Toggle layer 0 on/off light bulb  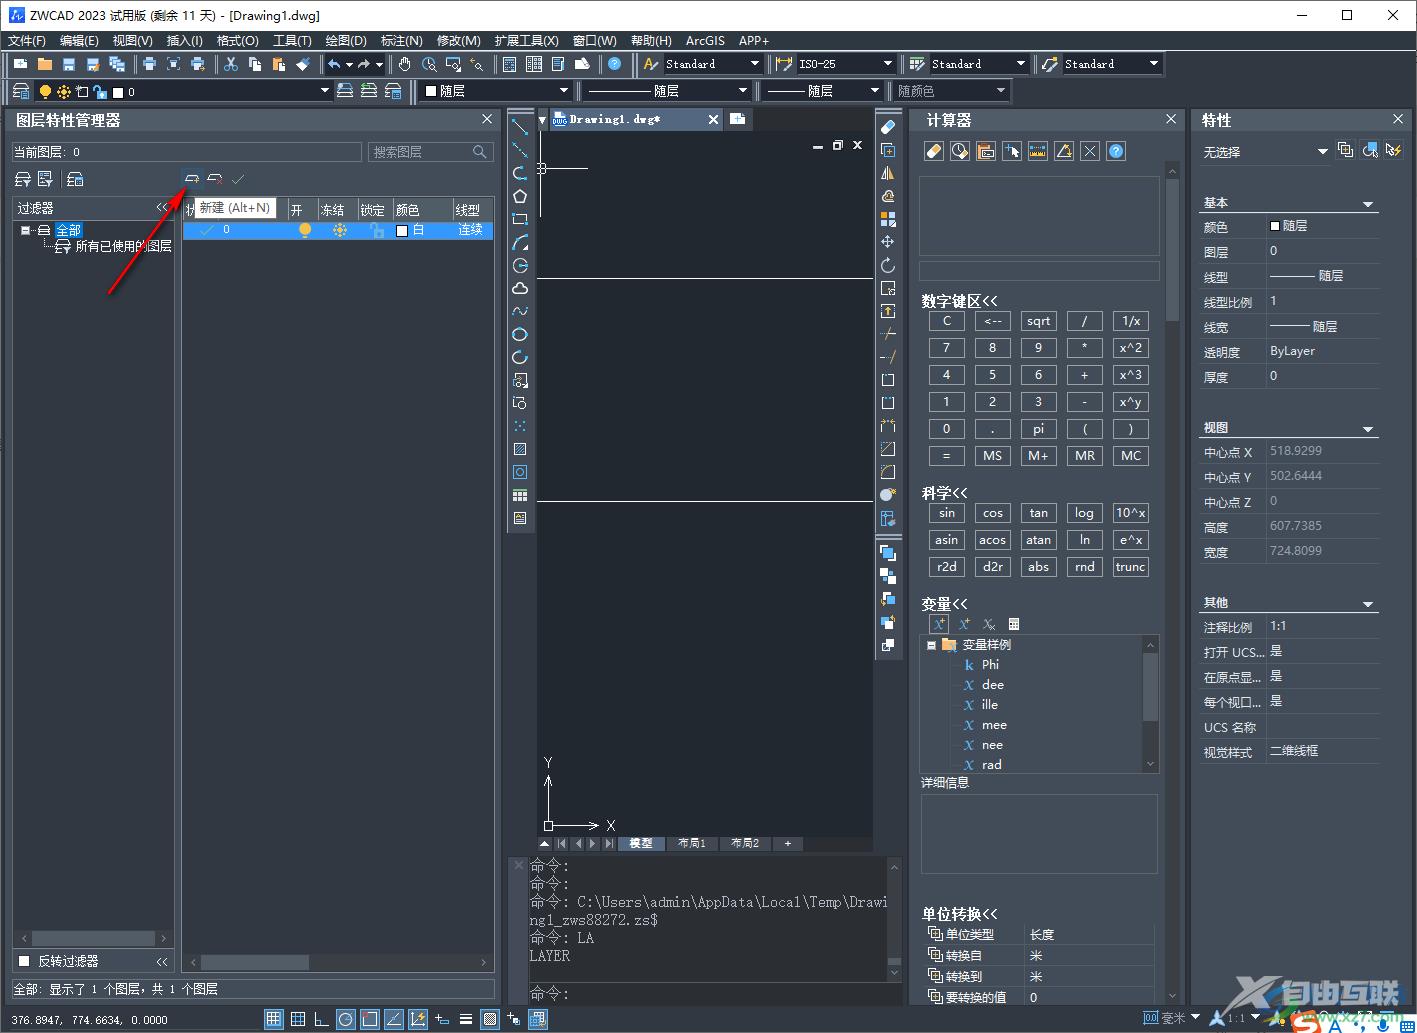coord(305,230)
